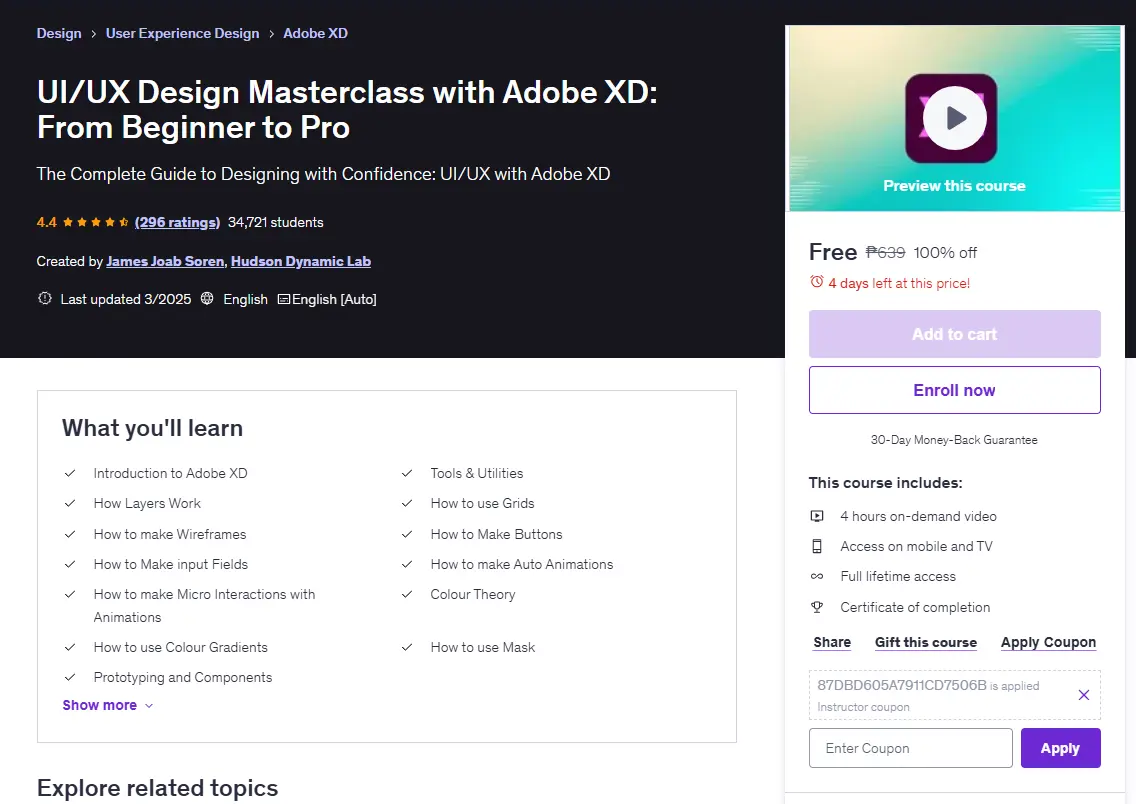
Task: Click the '30-Day Money-Back Guarantee' text
Action: point(954,440)
